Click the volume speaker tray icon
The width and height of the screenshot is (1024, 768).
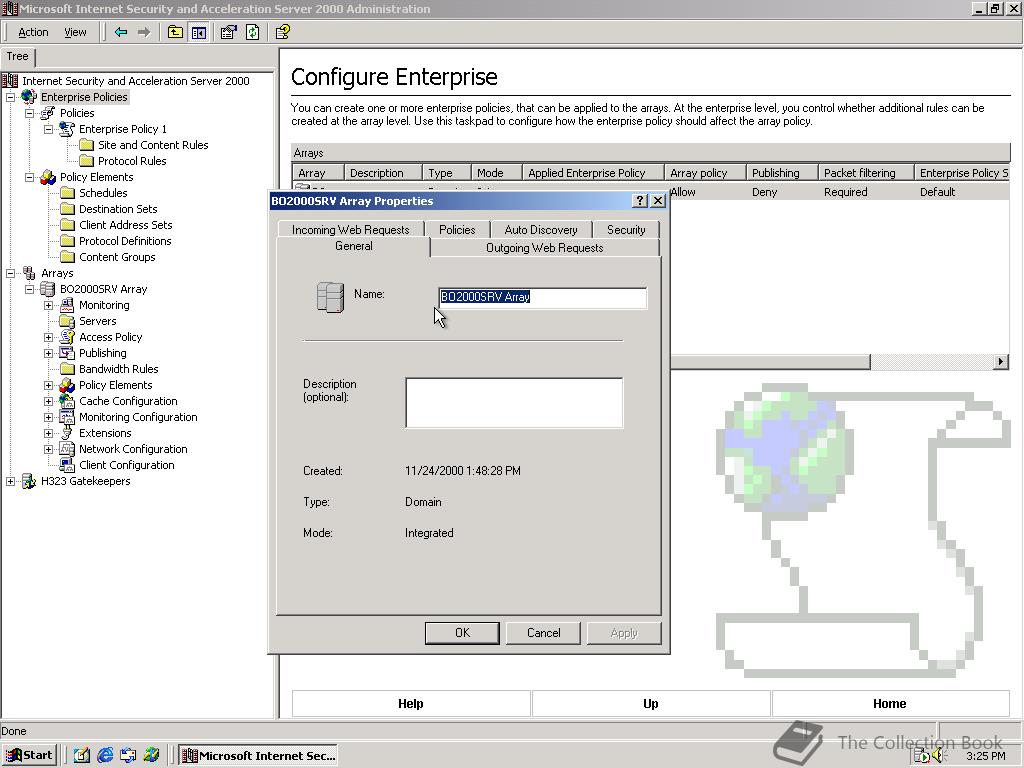coord(939,756)
